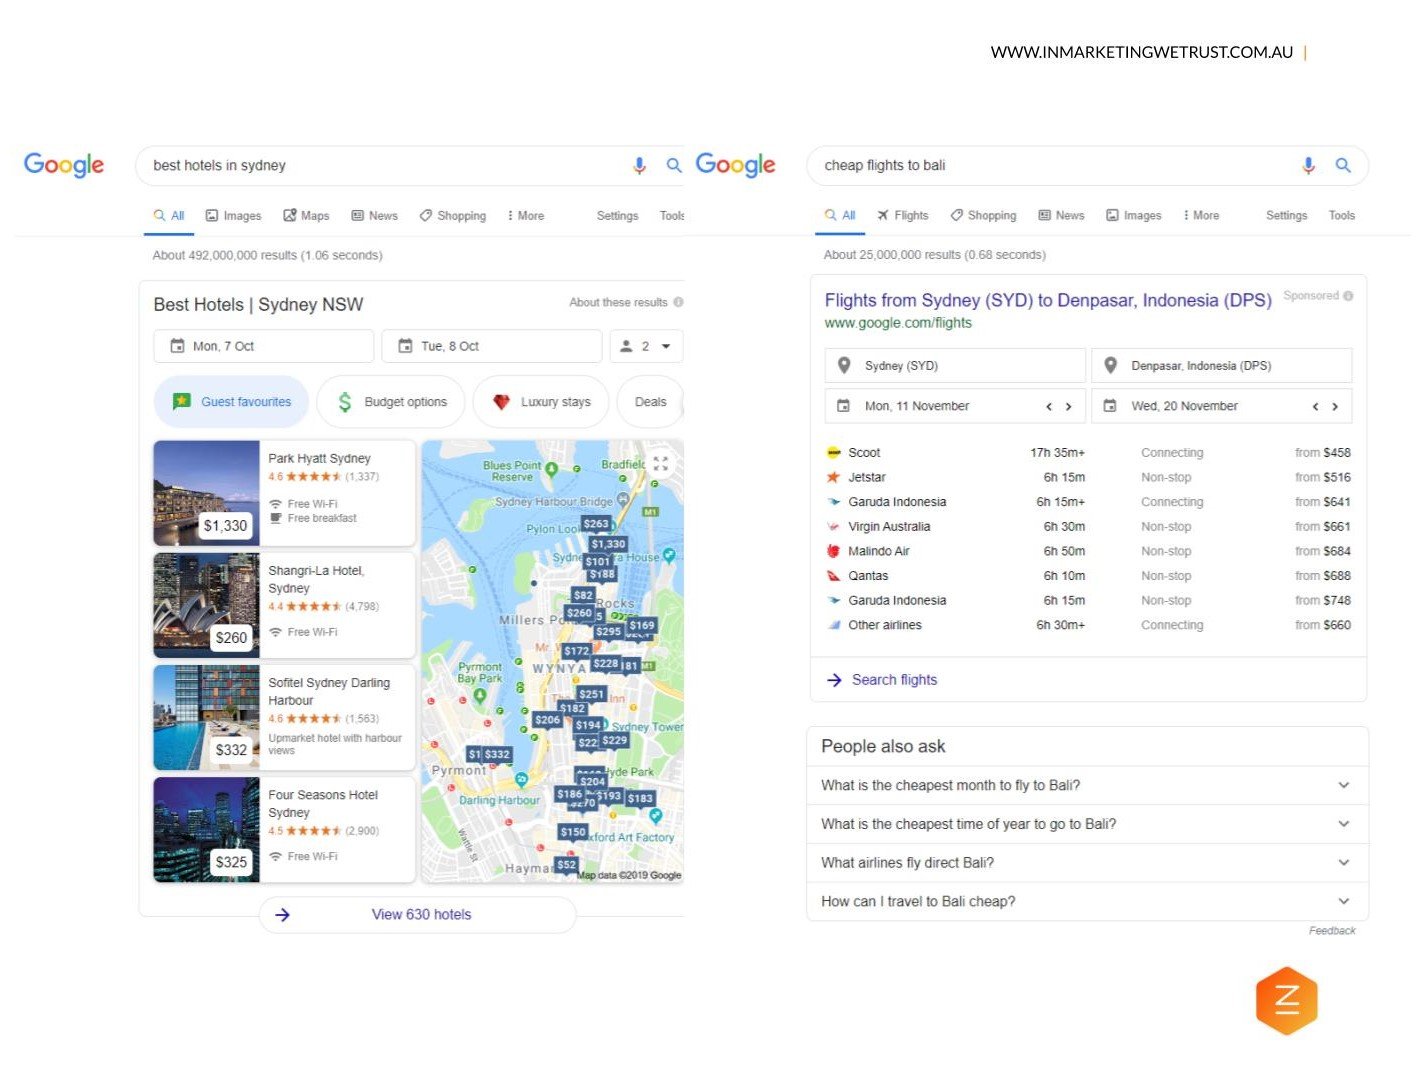Click Search flights link
The image size is (1419, 1079).
(894, 680)
